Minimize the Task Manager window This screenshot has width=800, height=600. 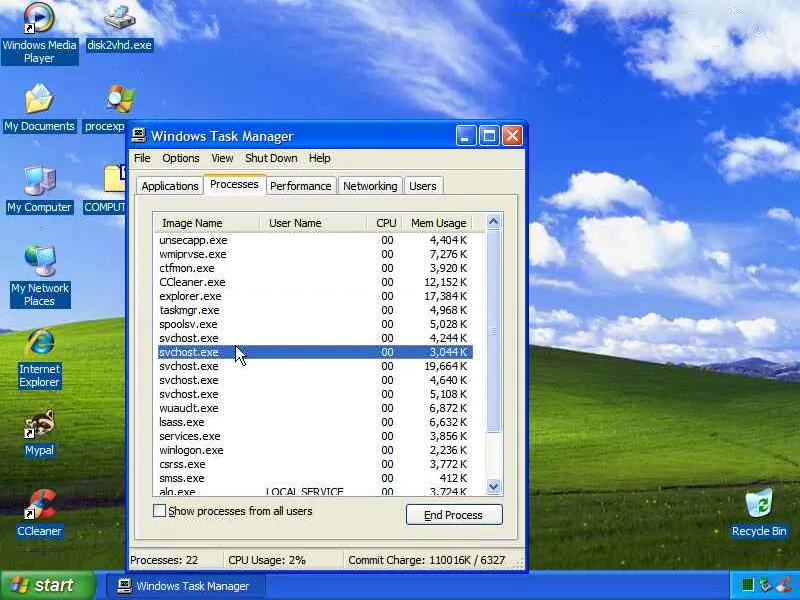click(x=466, y=136)
